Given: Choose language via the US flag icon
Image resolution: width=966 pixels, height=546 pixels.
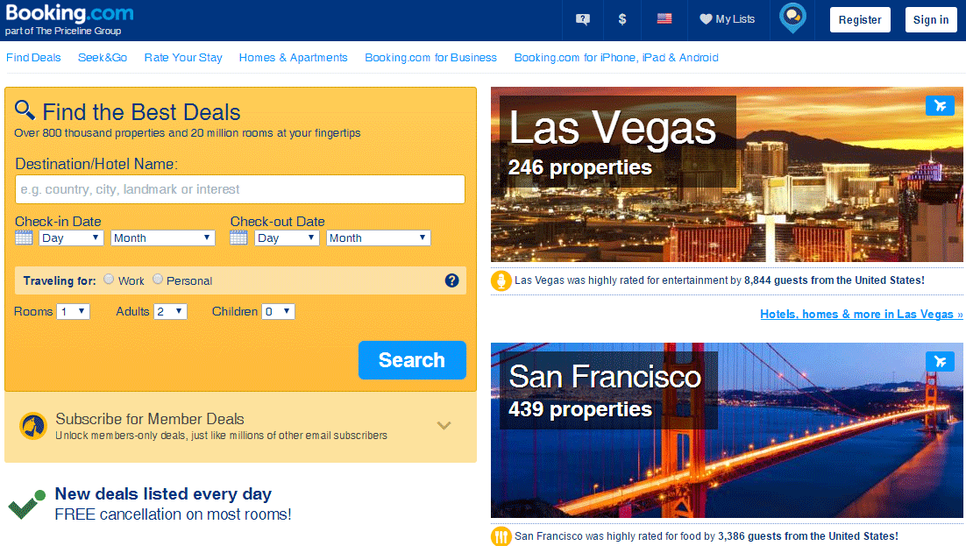Looking at the screenshot, I should 664,19.
